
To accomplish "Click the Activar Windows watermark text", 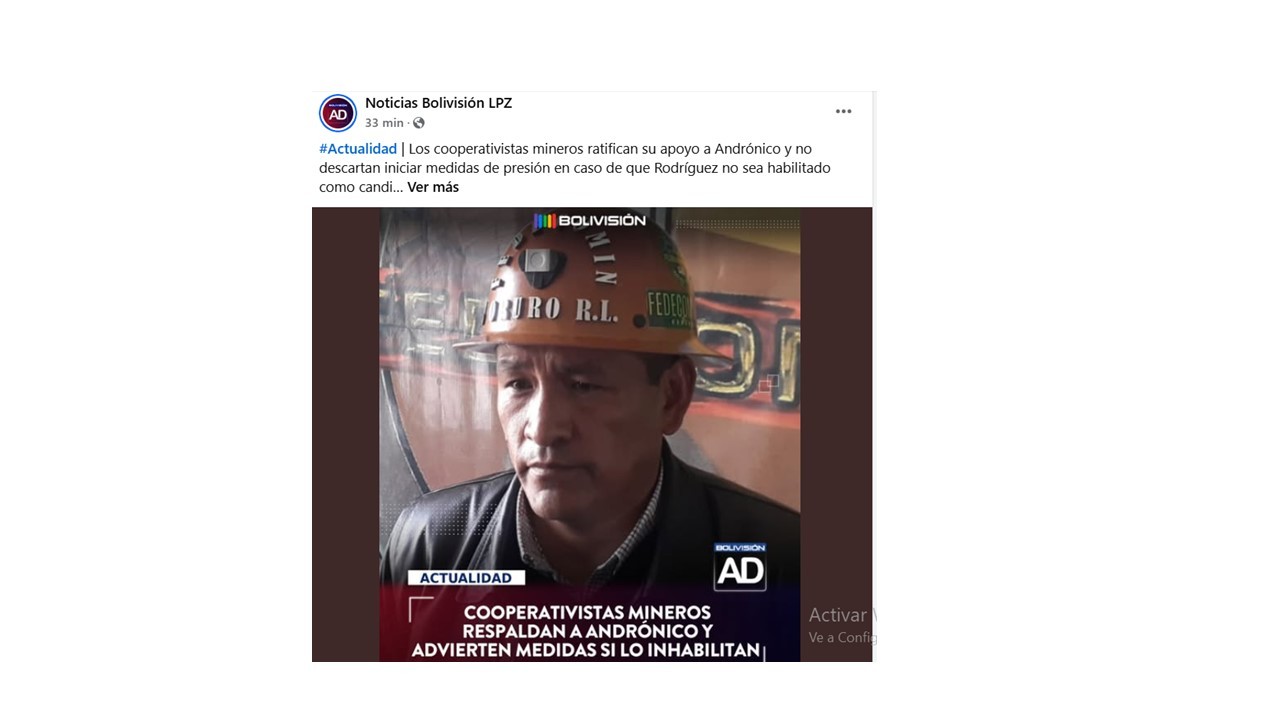I will pyautogui.click(x=842, y=615).
